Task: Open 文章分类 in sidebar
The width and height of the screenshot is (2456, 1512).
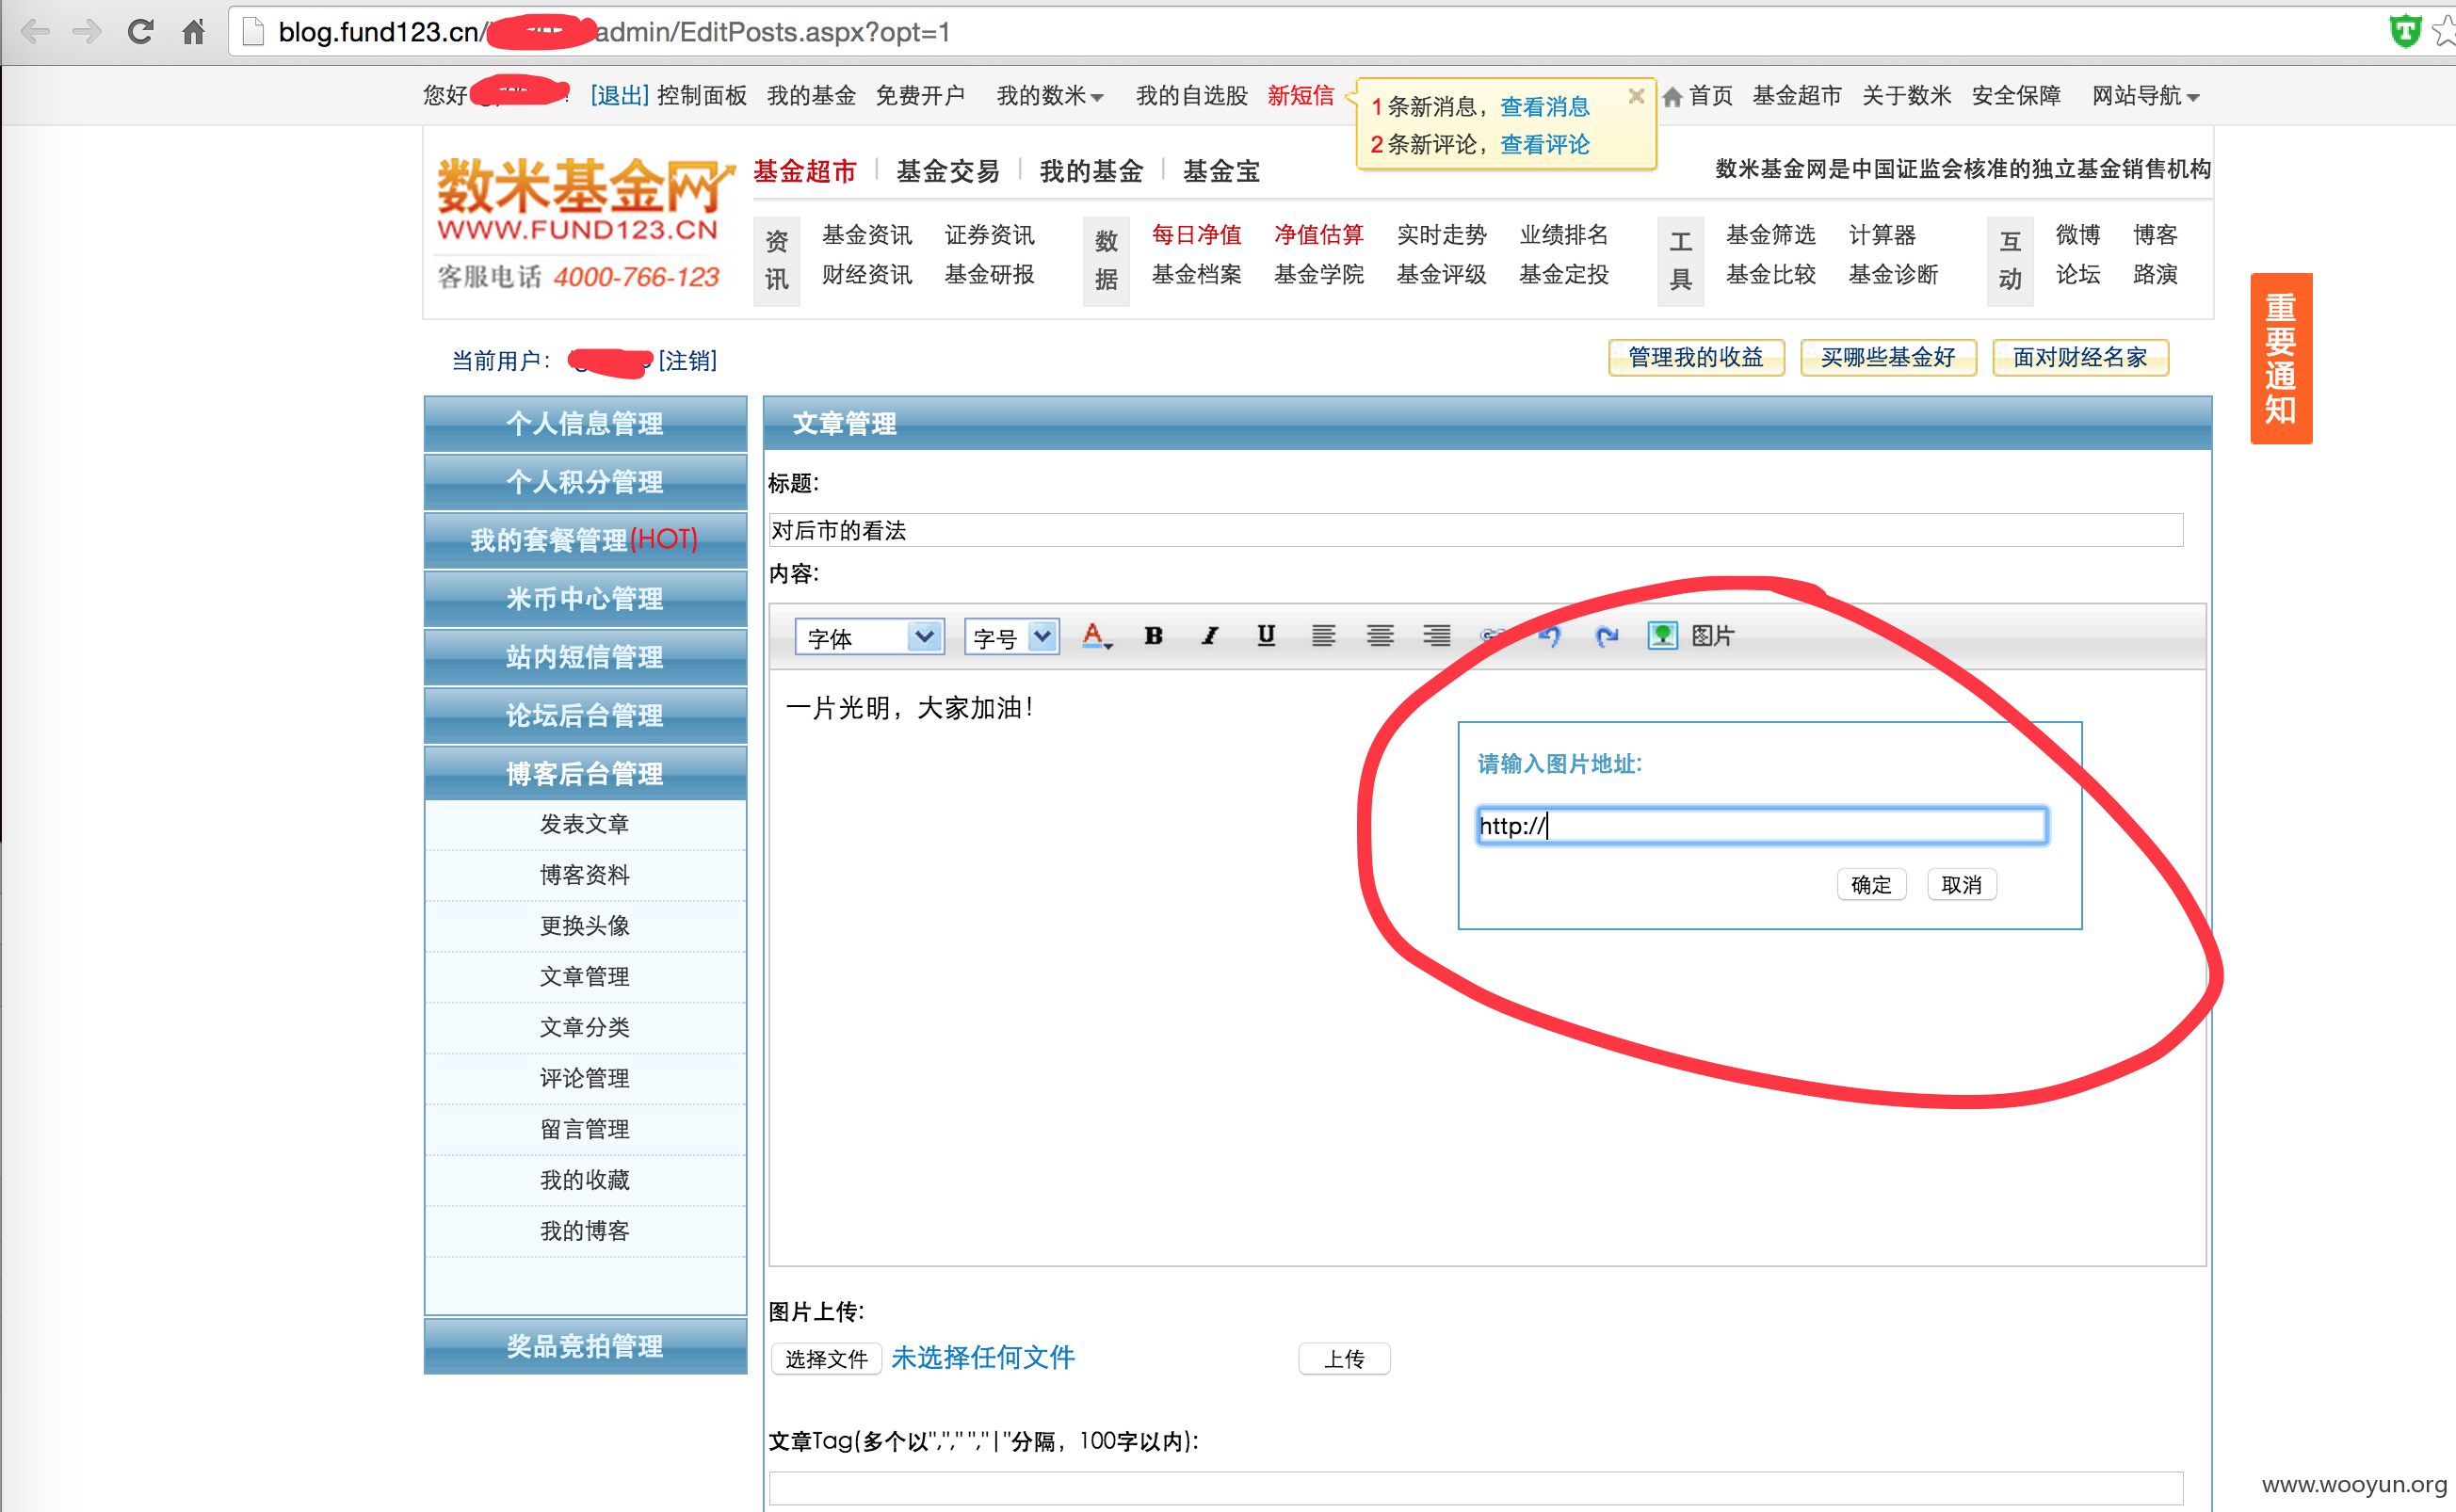Action: pyautogui.click(x=585, y=1027)
